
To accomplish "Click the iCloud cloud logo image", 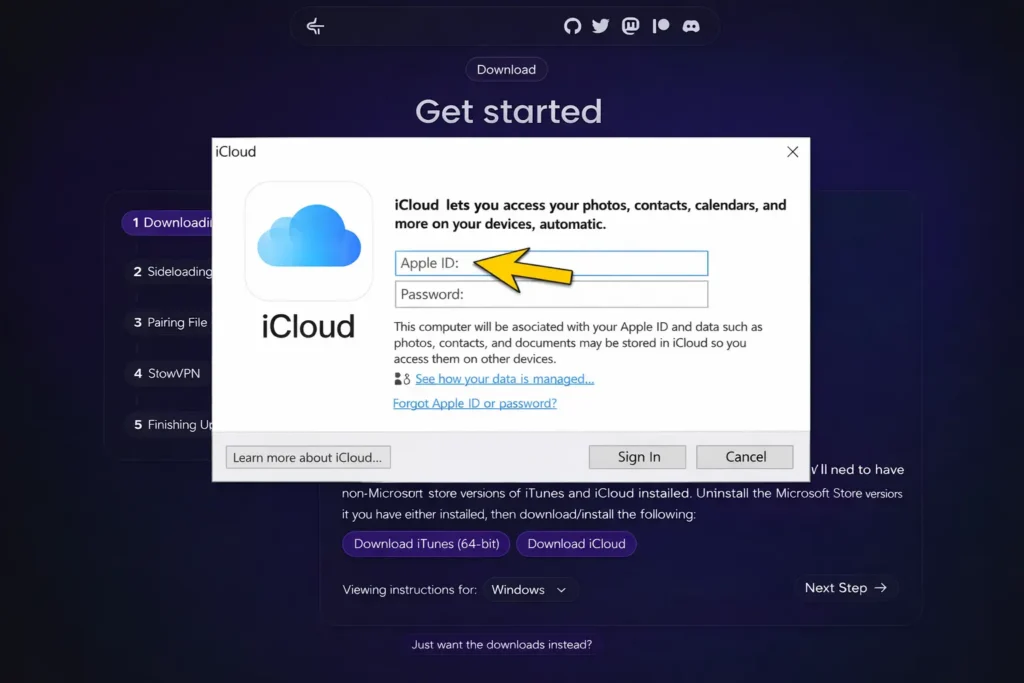I will point(308,240).
